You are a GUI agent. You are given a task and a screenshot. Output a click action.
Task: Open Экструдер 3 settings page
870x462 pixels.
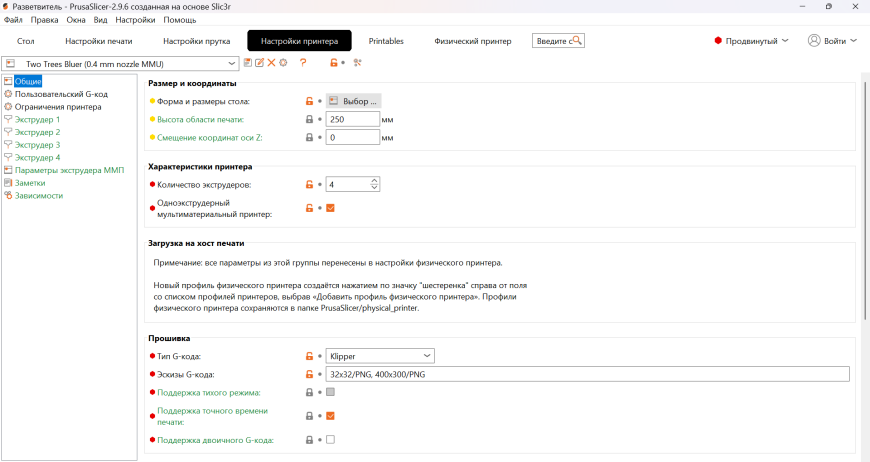pos(37,145)
